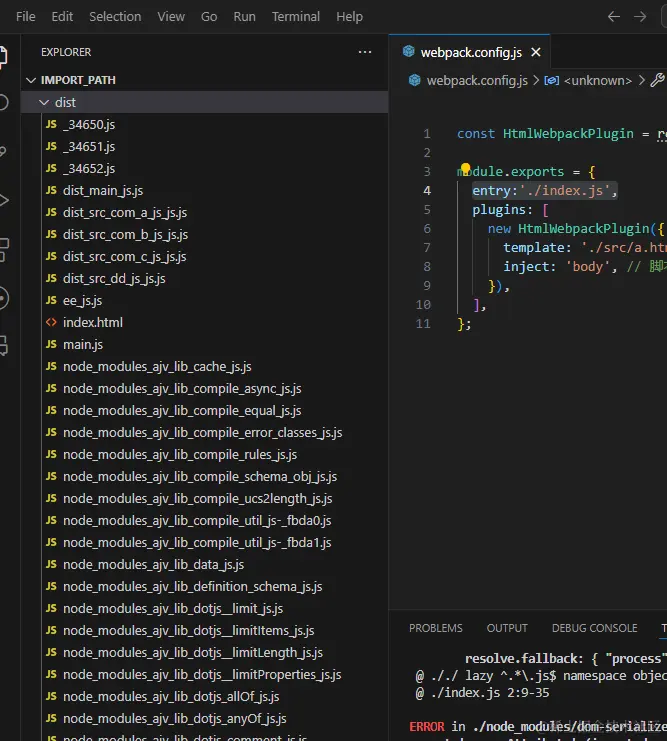Close the webpack.config.js tab

pos(536,52)
